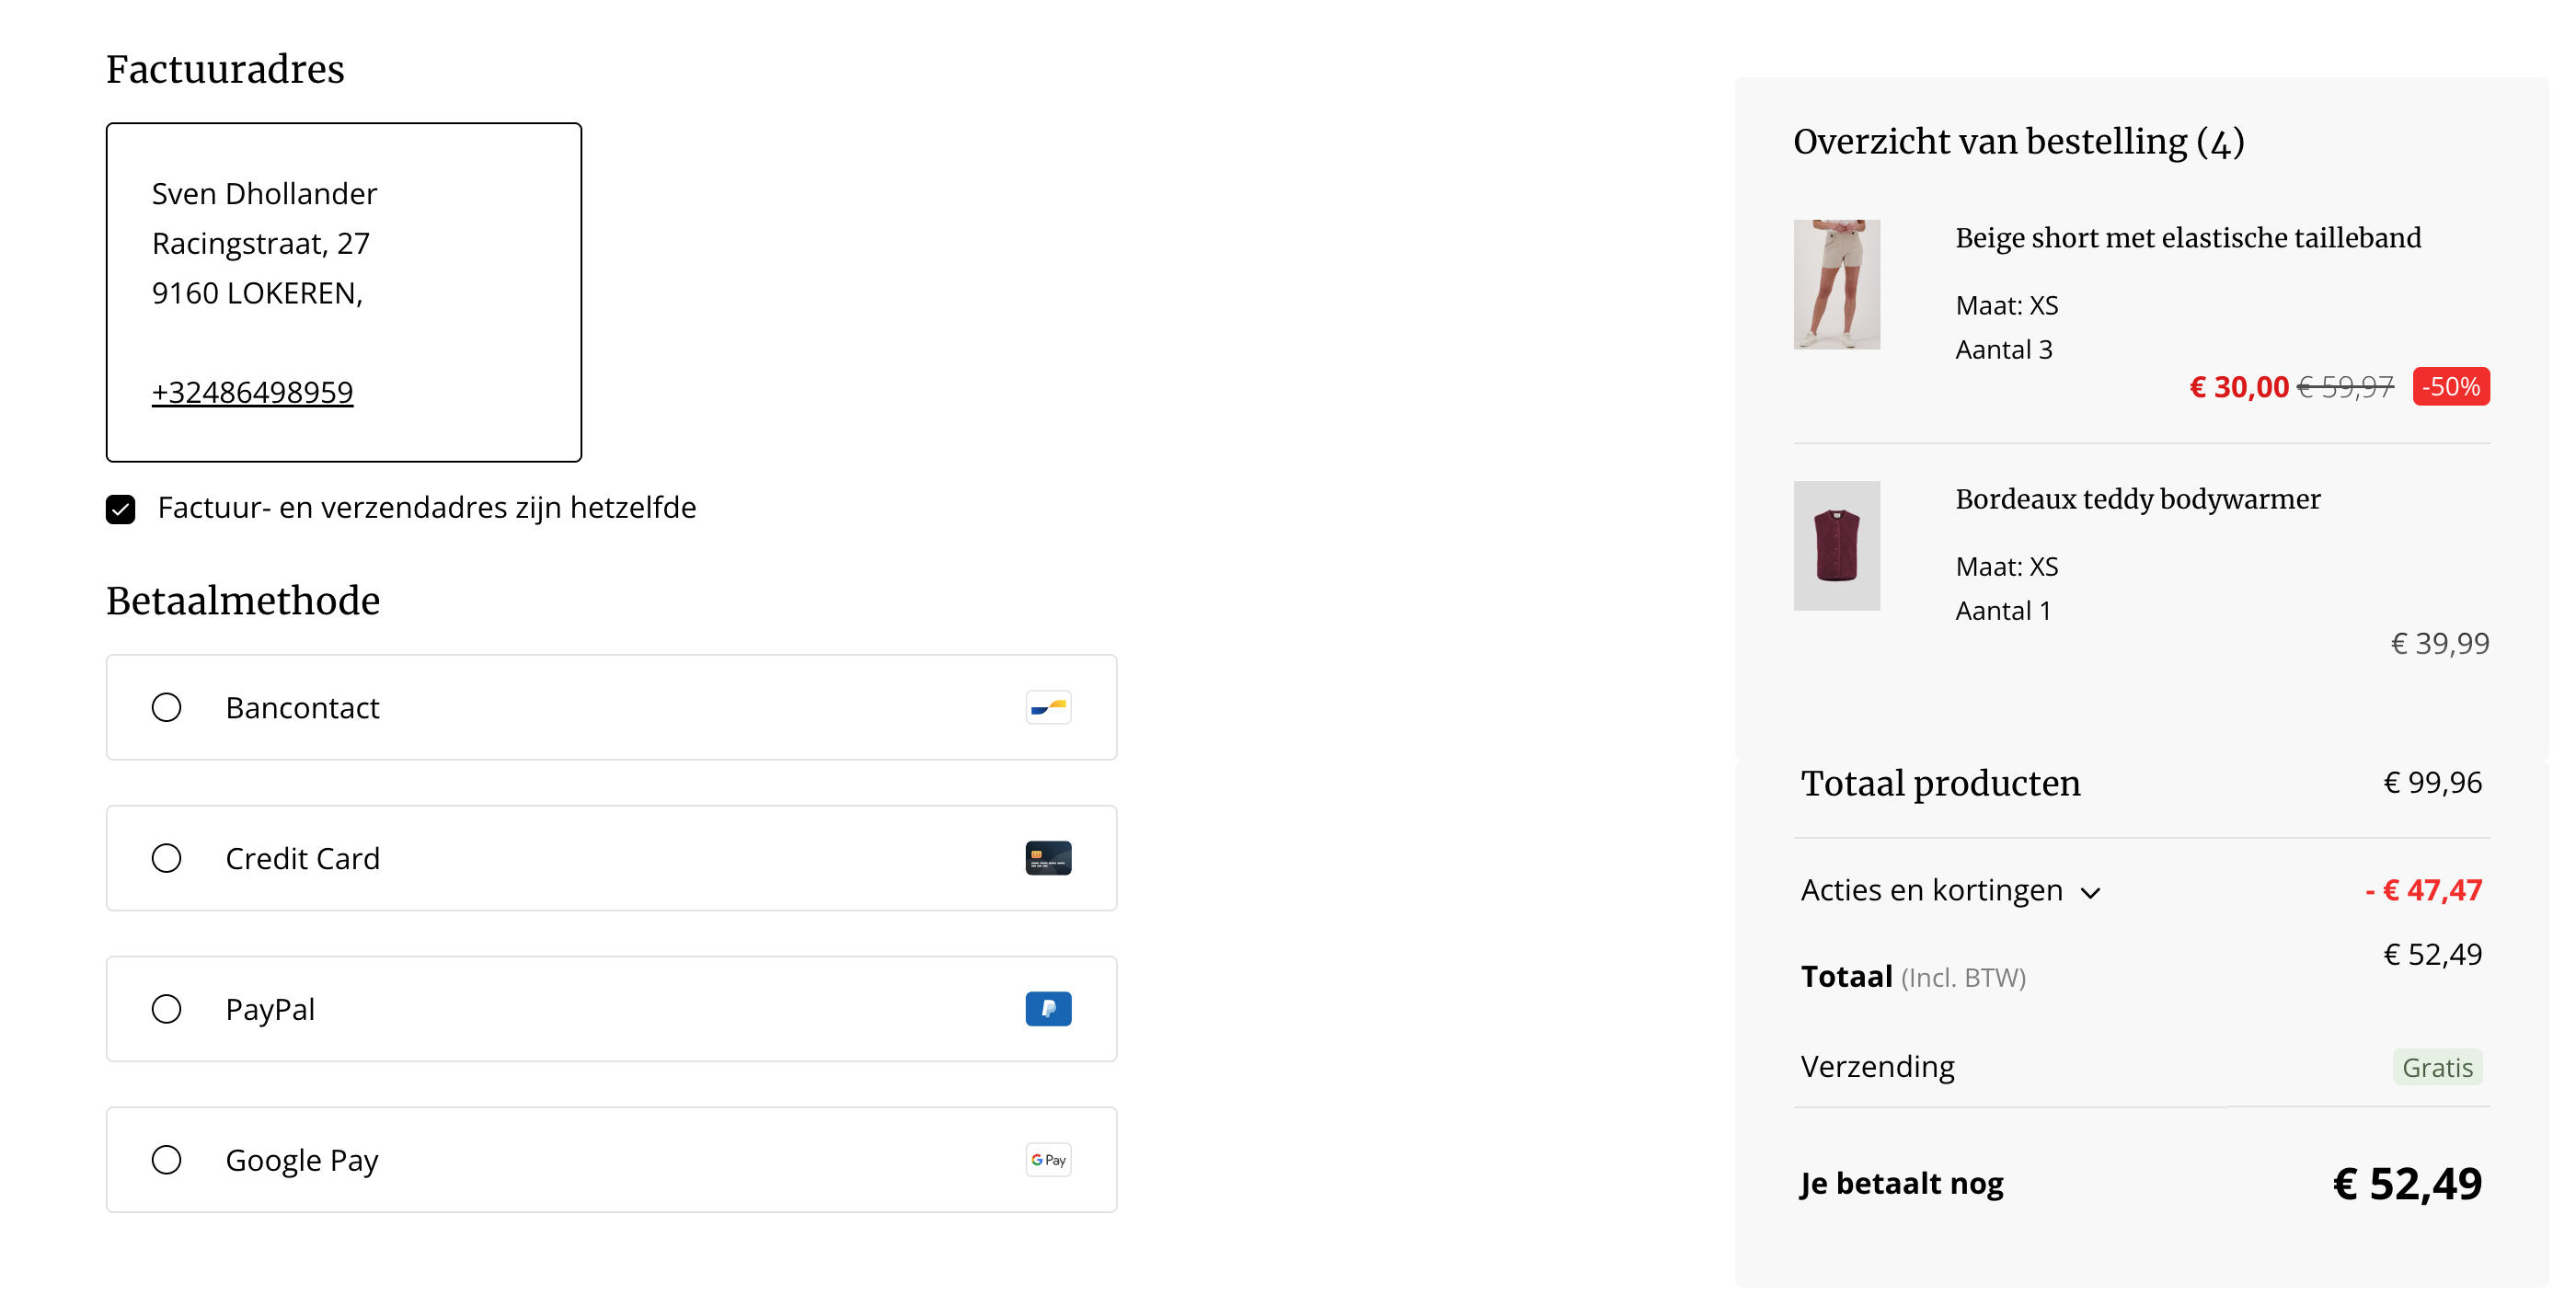2576x1306 pixels.
Task: Click the Credit Card icon
Action: pos(1048,858)
